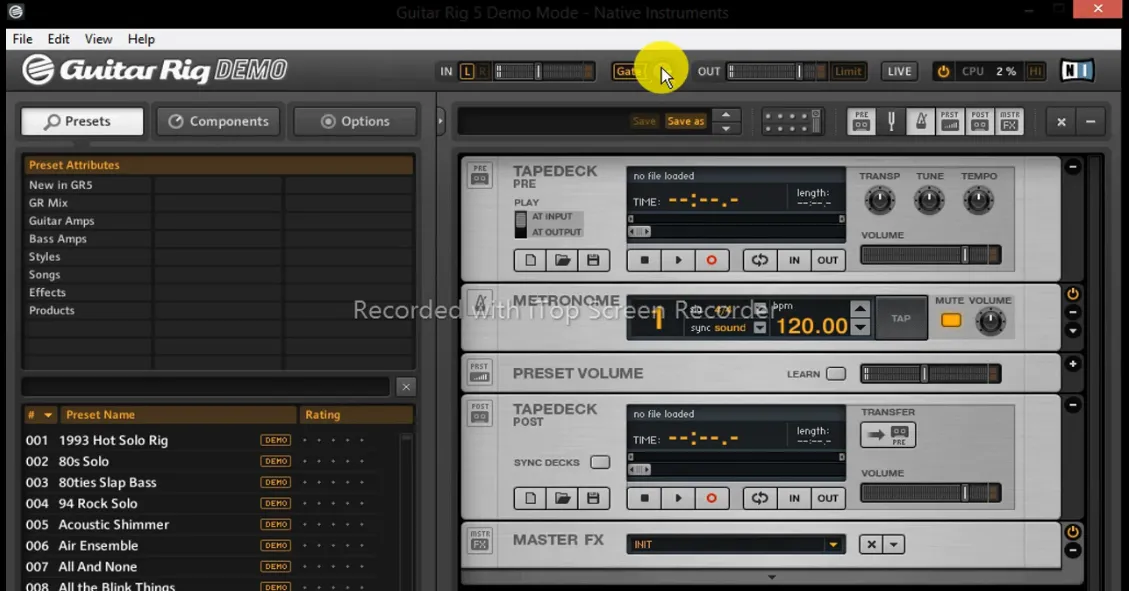This screenshot has height=591, width=1129.
Task: Collapse the Tapedeck Post module
Action: coord(1073,405)
